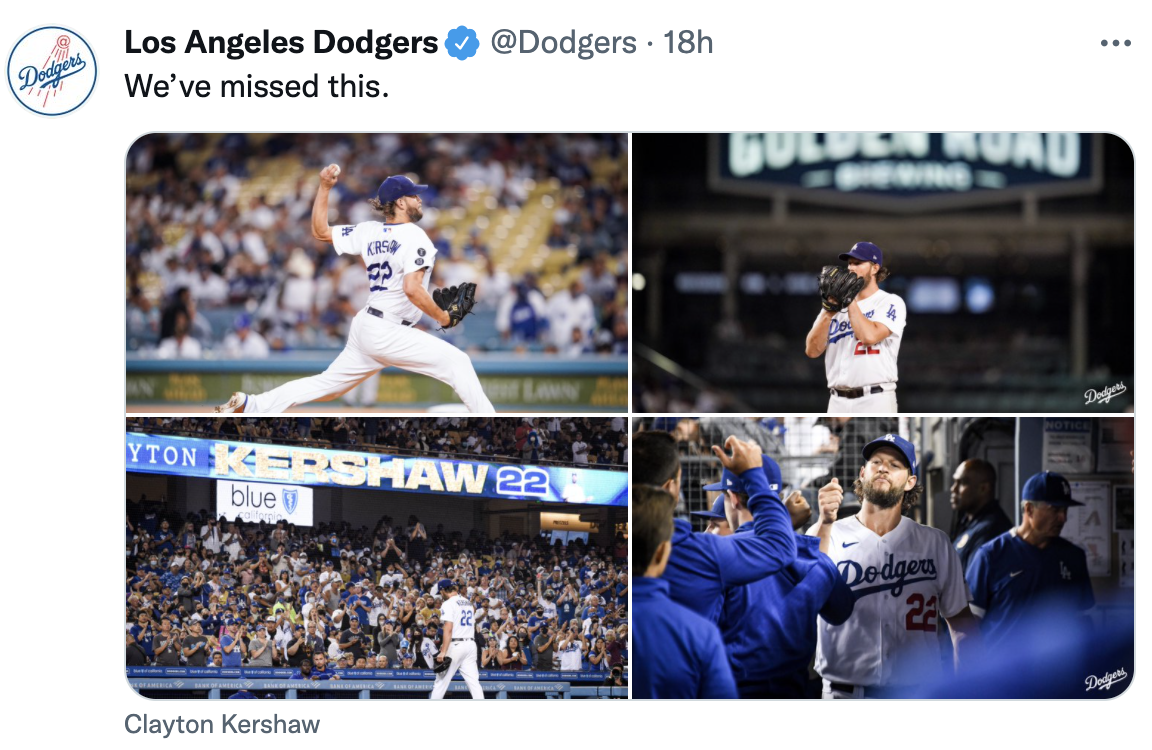The height and width of the screenshot is (750, 1152).
Task: Click the Dodgers watermark on glove photo
Action: coord(1105,393)
